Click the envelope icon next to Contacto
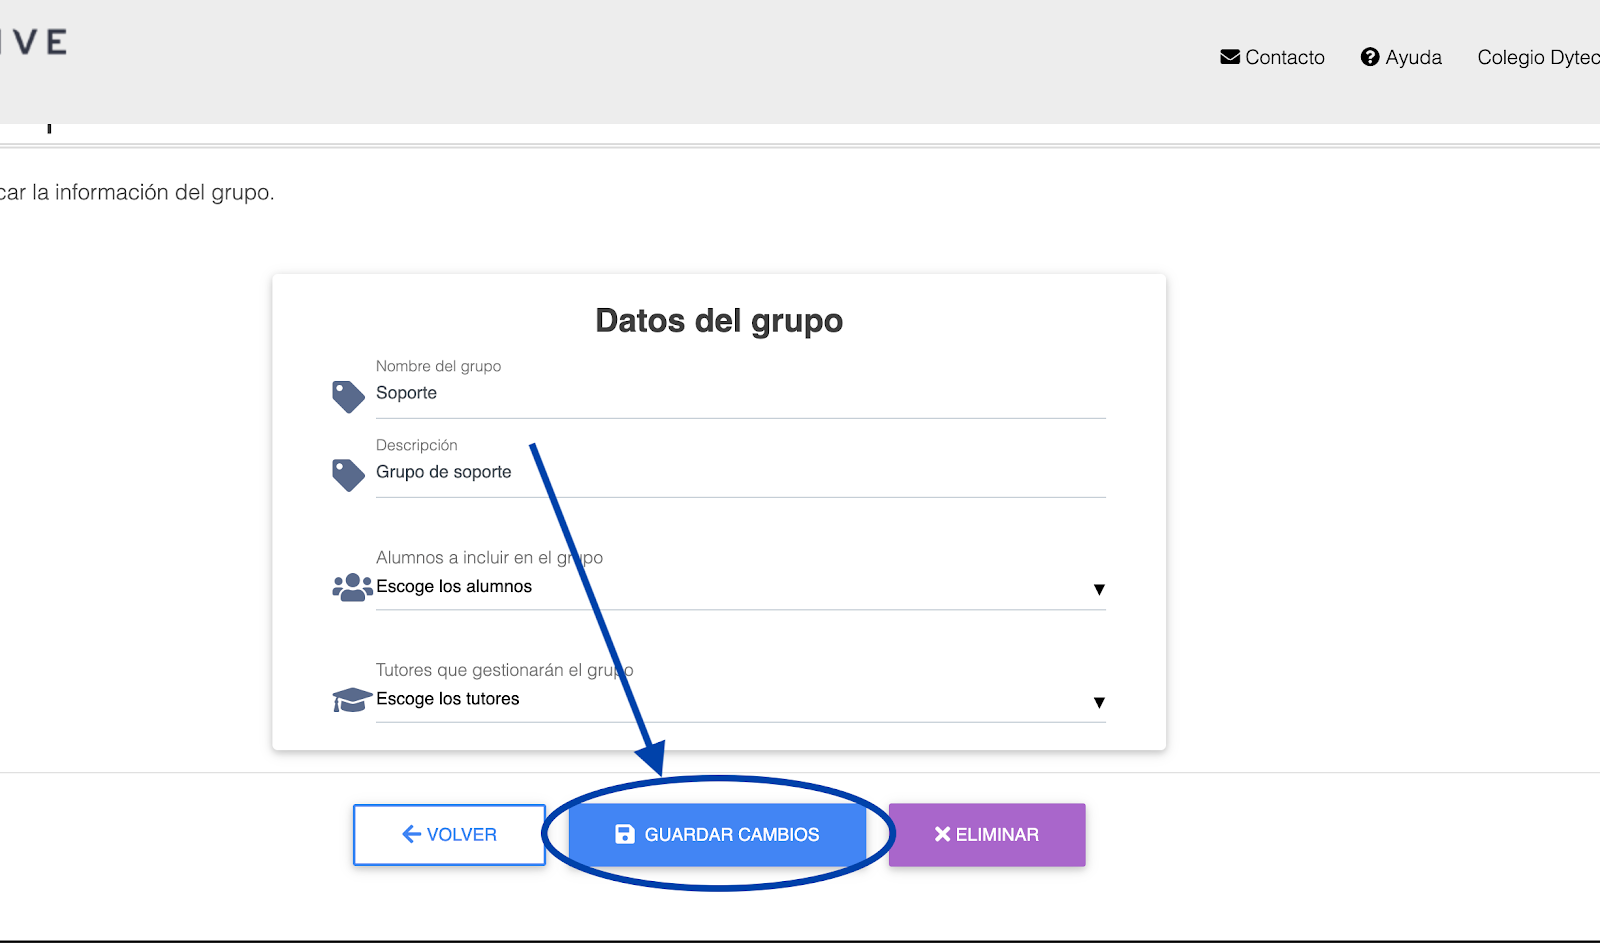The image size is (1600, 943). click(x=1230, y=57)
